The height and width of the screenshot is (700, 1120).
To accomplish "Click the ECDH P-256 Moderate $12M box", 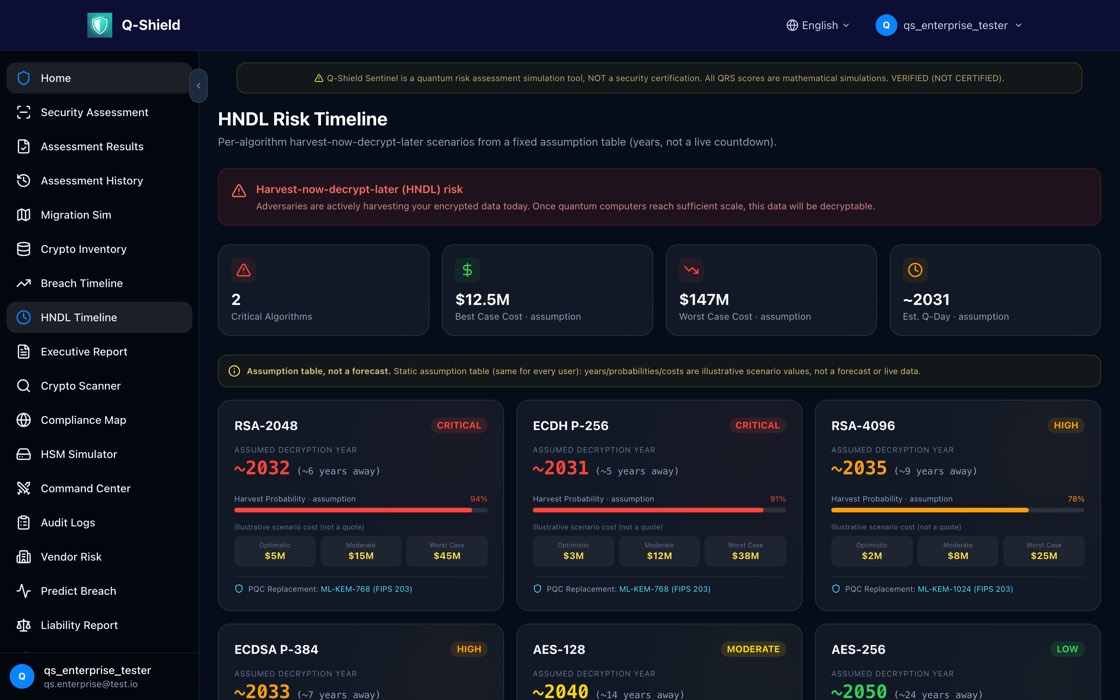I will [x=659, y=551].
